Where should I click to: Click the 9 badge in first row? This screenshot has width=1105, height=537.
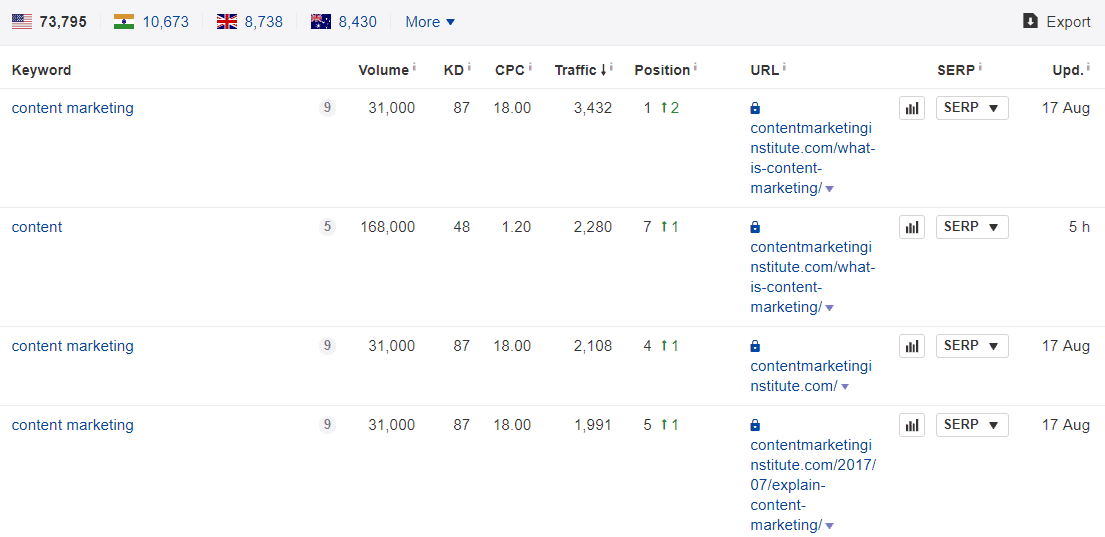(327, 108)
